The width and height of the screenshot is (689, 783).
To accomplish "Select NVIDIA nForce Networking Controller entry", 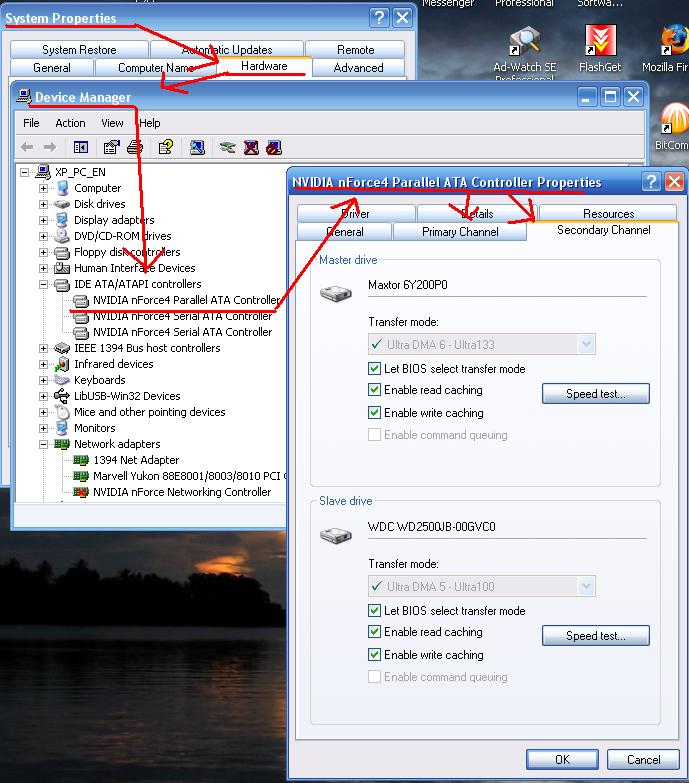I will (182, 492).
